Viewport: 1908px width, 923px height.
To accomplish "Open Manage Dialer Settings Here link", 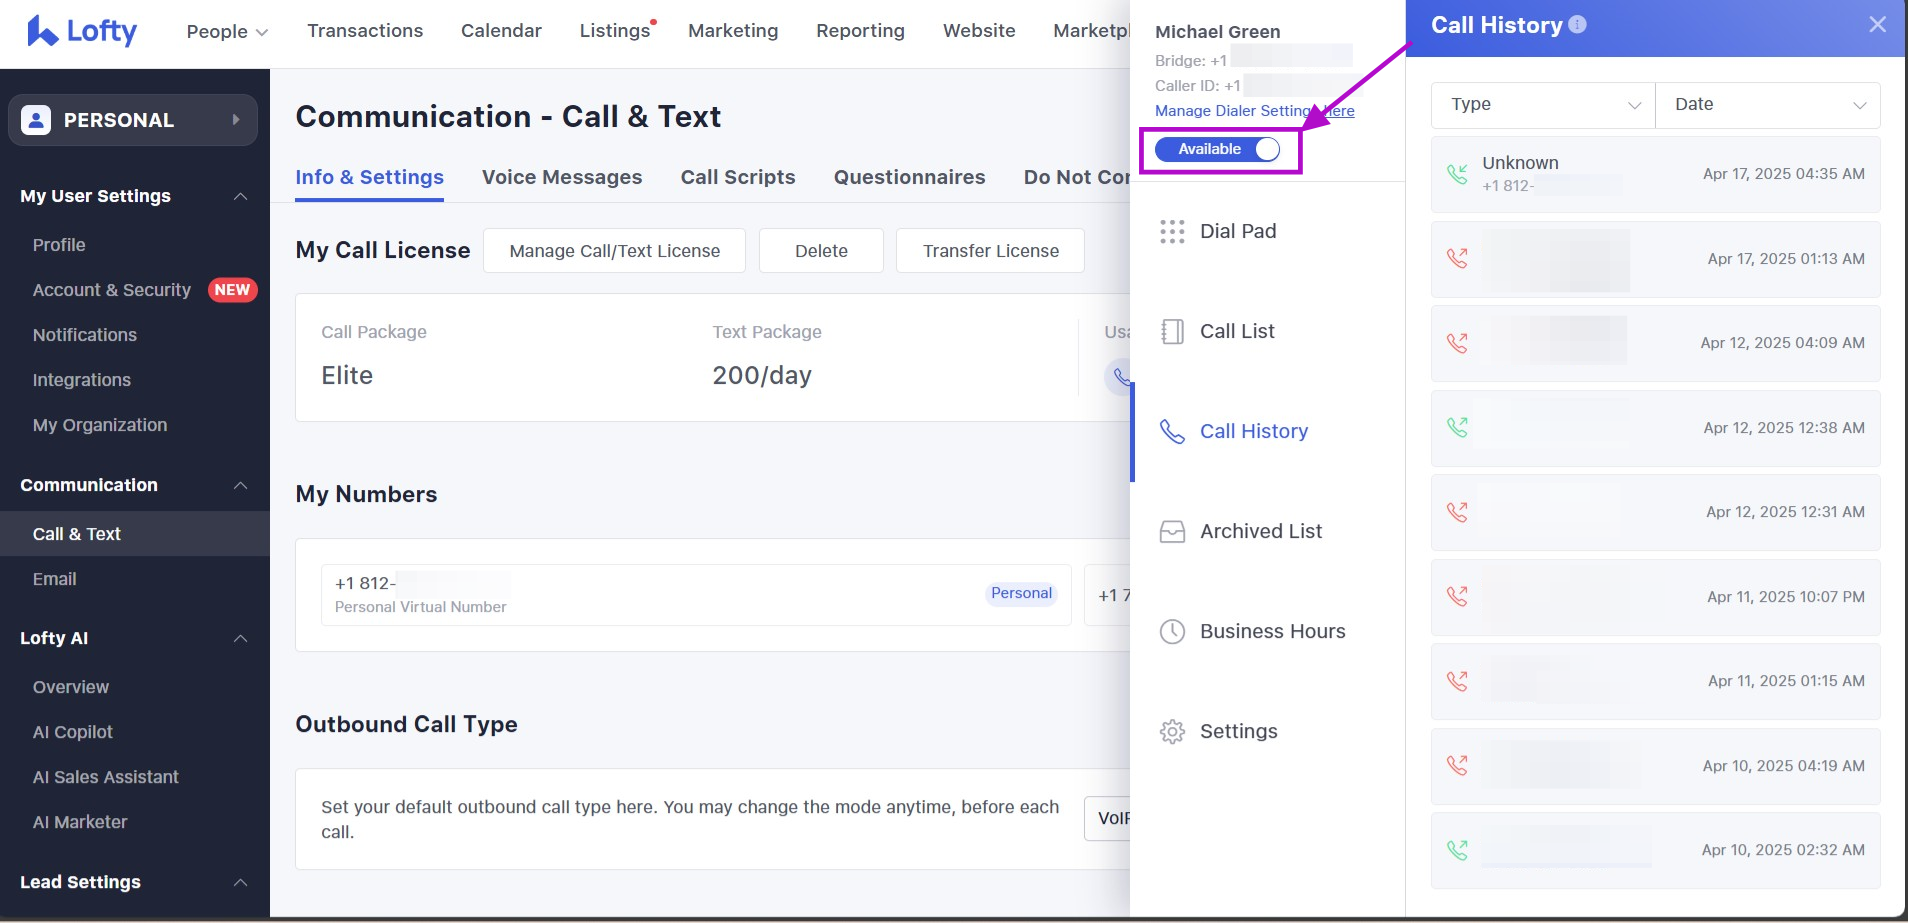I will pos(1254,111).
